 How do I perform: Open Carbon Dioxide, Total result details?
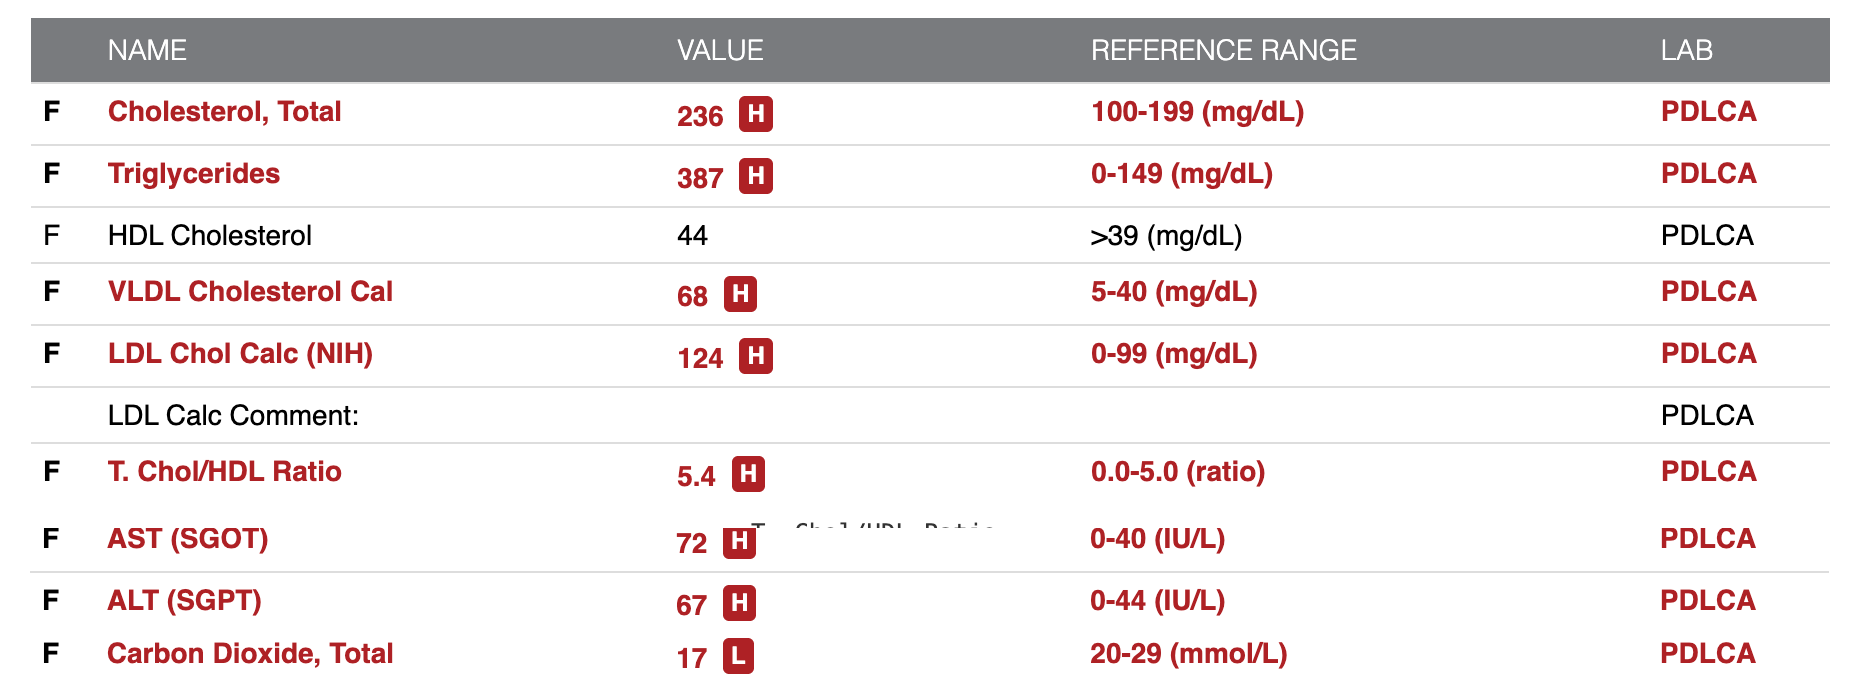point(250,653)
